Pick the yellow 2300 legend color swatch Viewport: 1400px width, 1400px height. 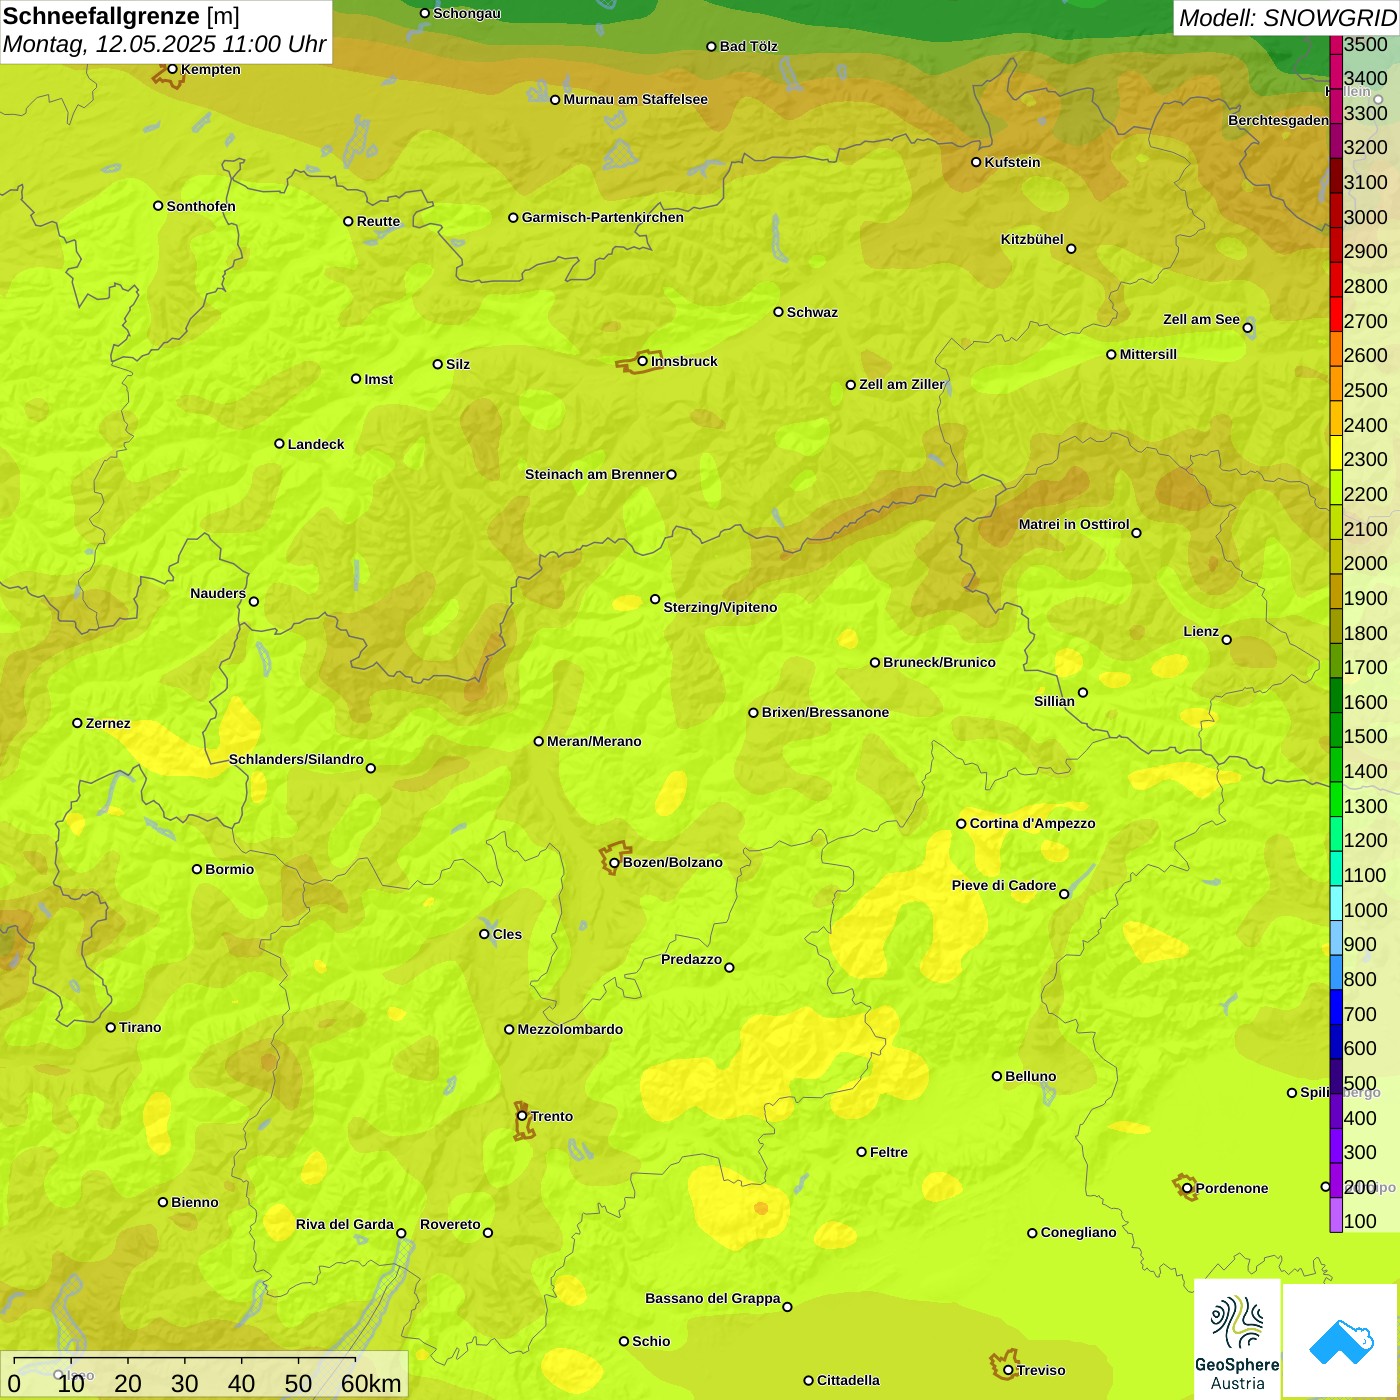[x=1336, y=453]
